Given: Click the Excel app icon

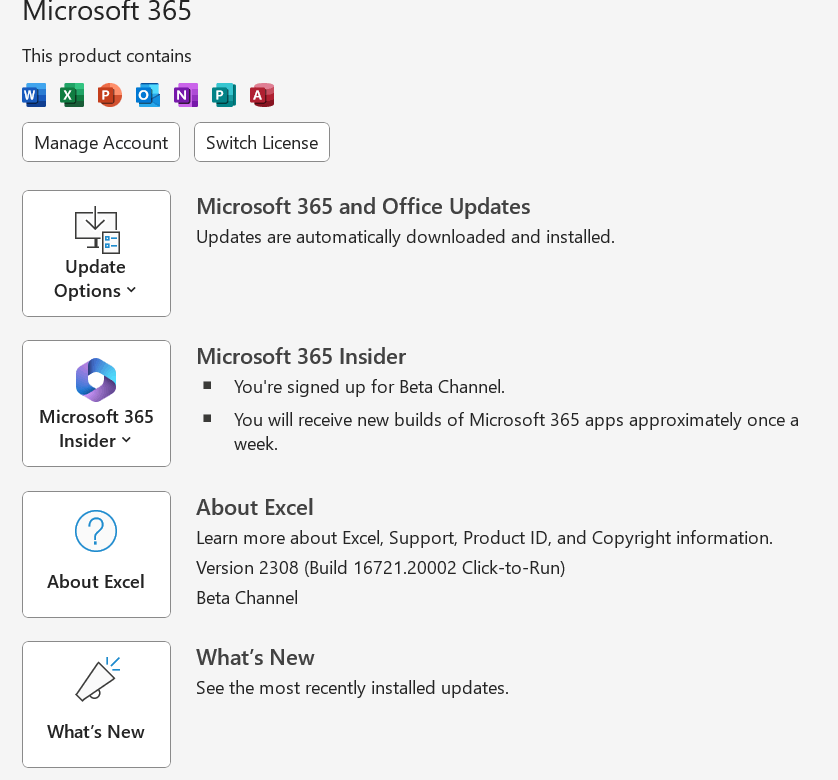Looking at the screenshot, I should click(72, 95).
